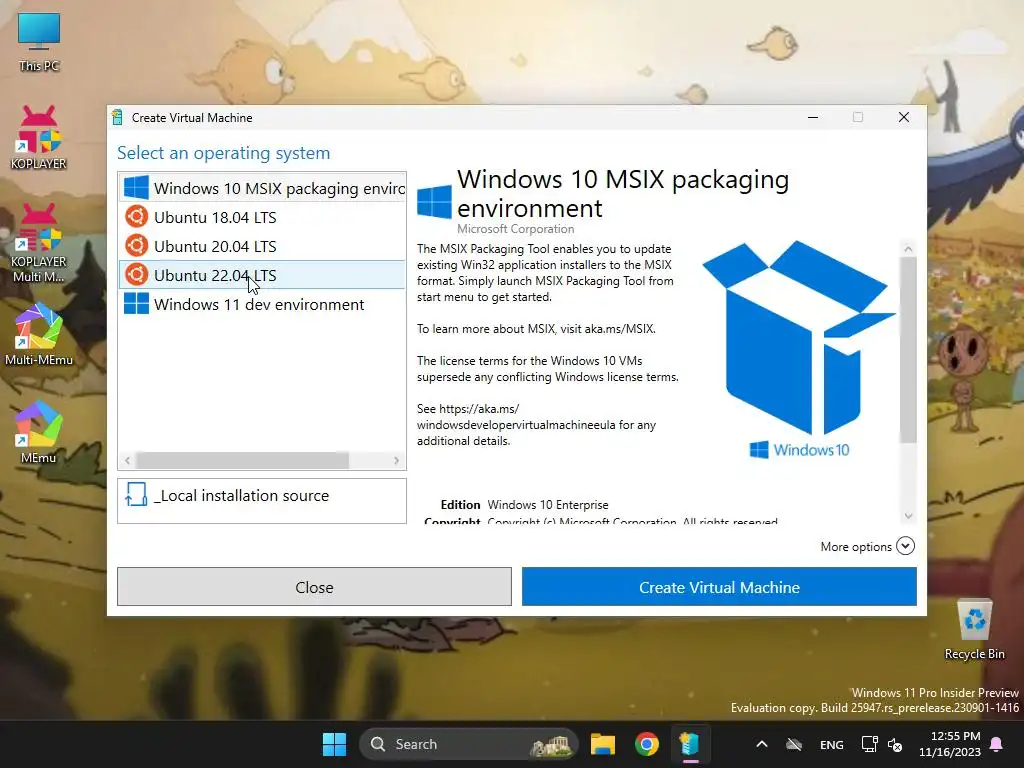Open the notifications bell icon
1024x768 pixels.
(997, 744)
